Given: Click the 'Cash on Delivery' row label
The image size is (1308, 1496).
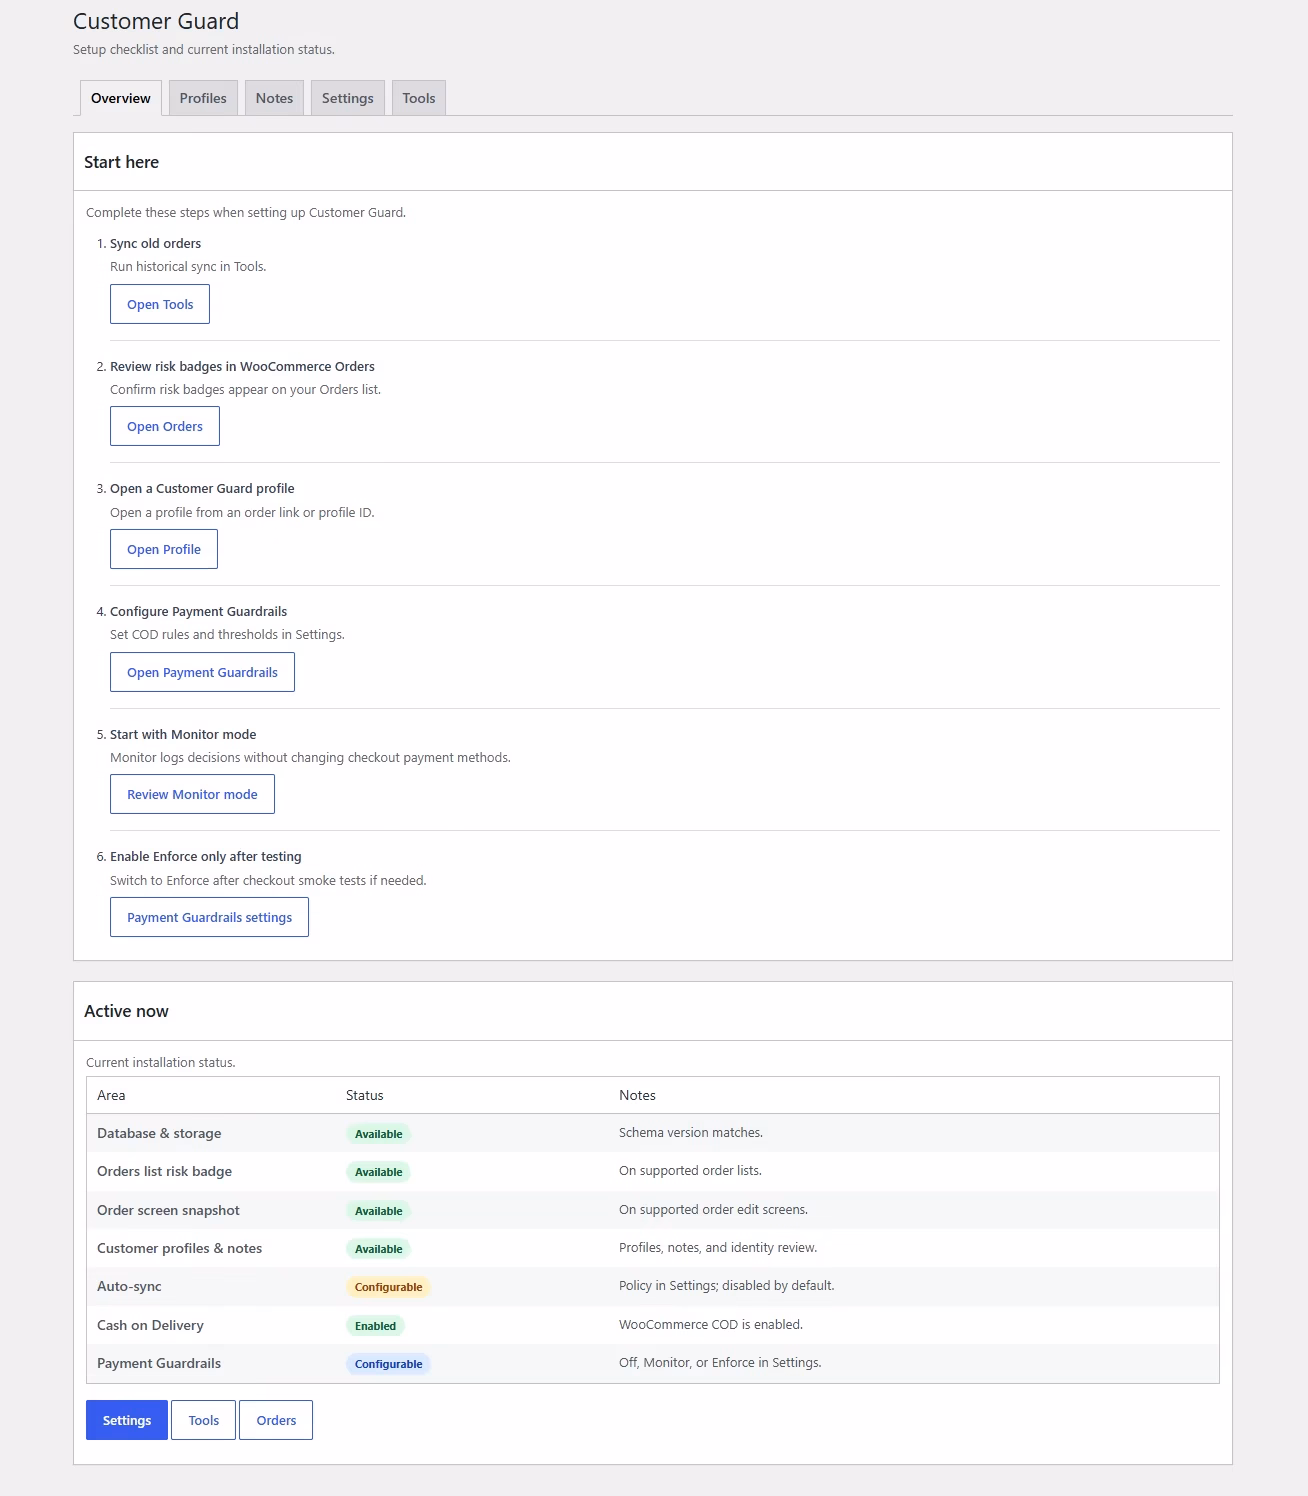Looking at the screenshot, I should point(150,1325).
